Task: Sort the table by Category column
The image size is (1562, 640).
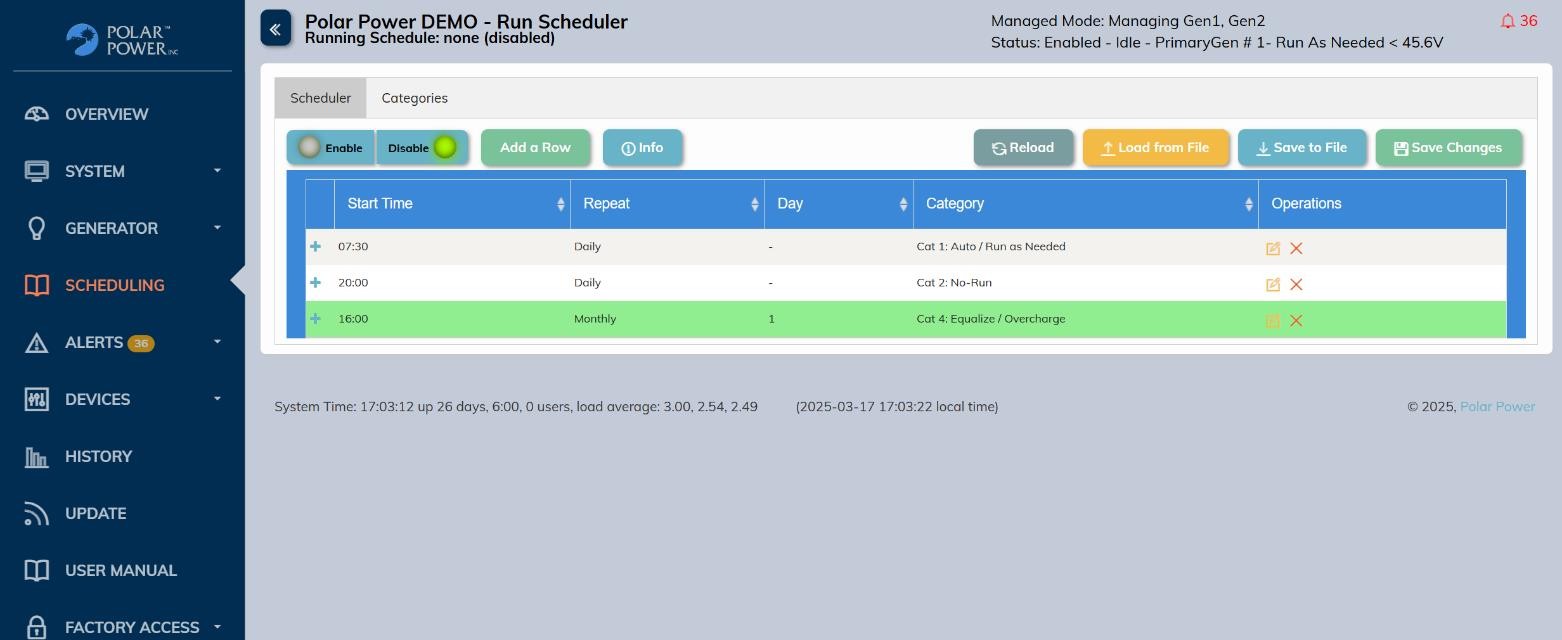Action: click(1085, 204)
